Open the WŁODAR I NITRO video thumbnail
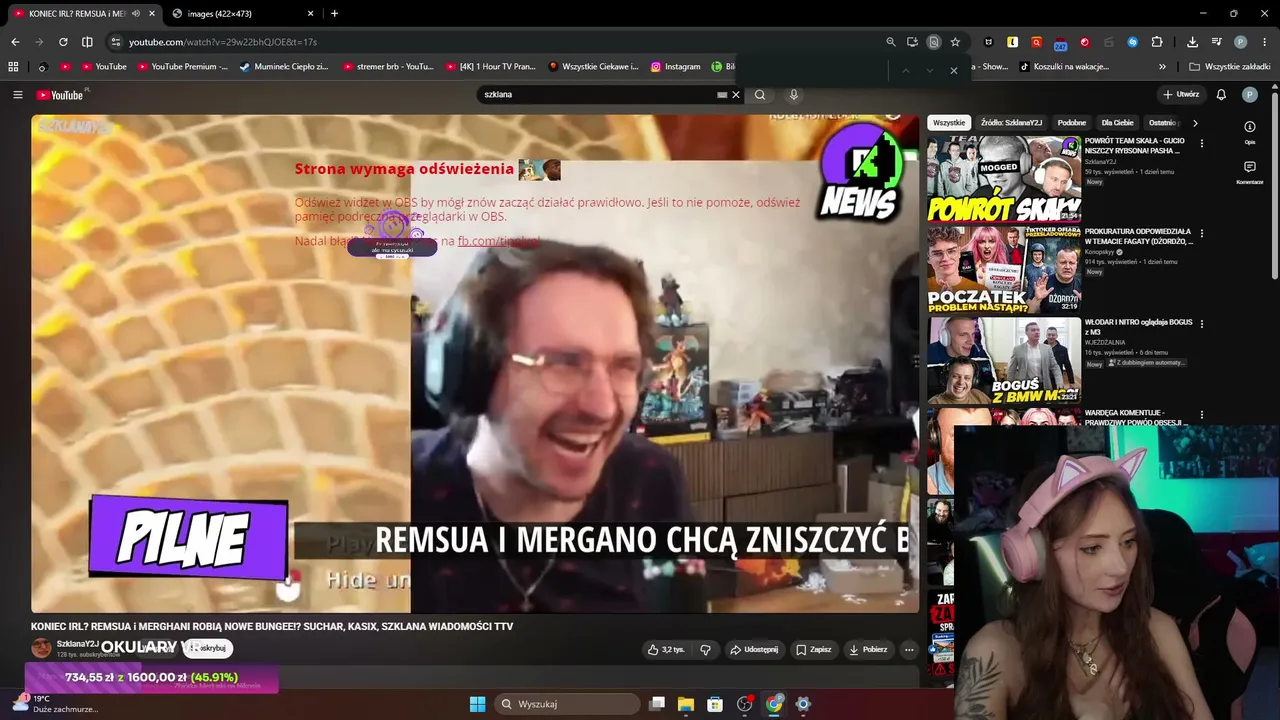1280x720 pixels. point(1004,360)
